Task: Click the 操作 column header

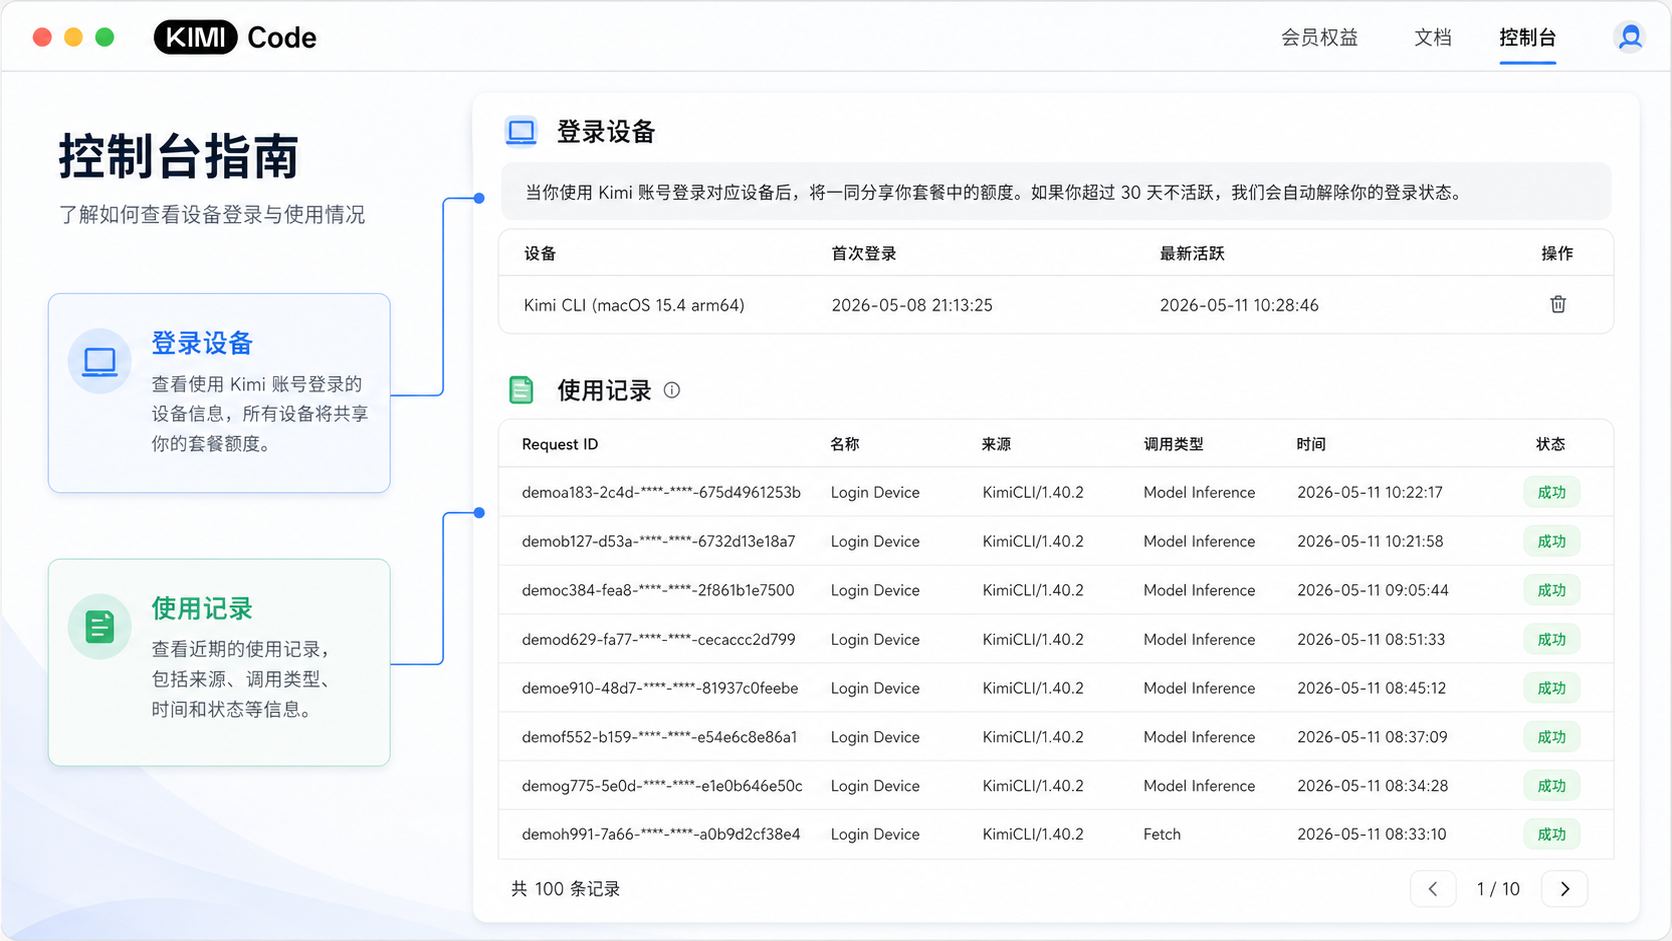Action: (1557, 254)
